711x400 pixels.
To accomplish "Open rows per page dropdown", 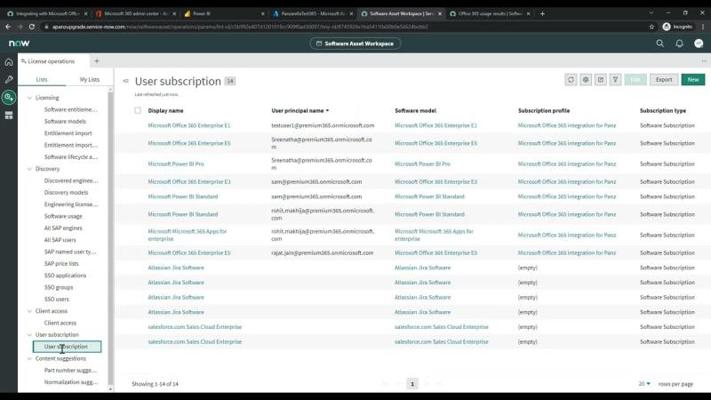I will pos(644,384).
